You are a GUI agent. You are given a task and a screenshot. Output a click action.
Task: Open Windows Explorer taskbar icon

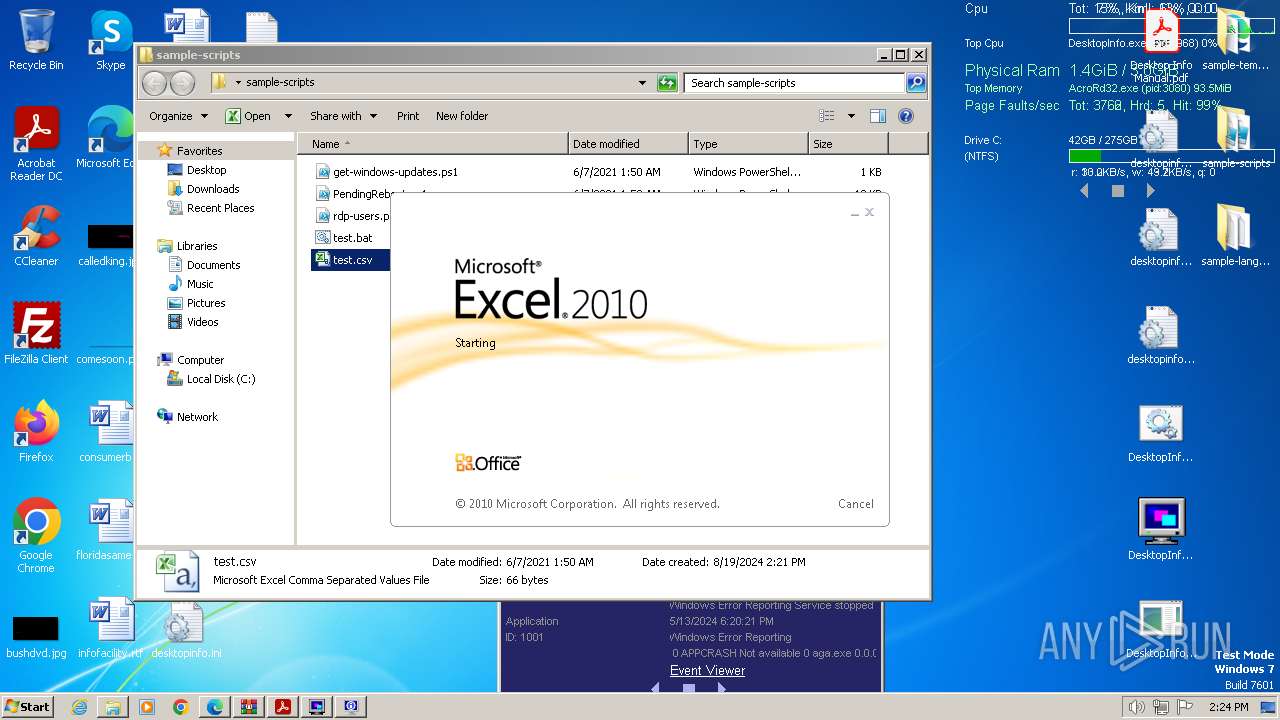coord(113,707)
